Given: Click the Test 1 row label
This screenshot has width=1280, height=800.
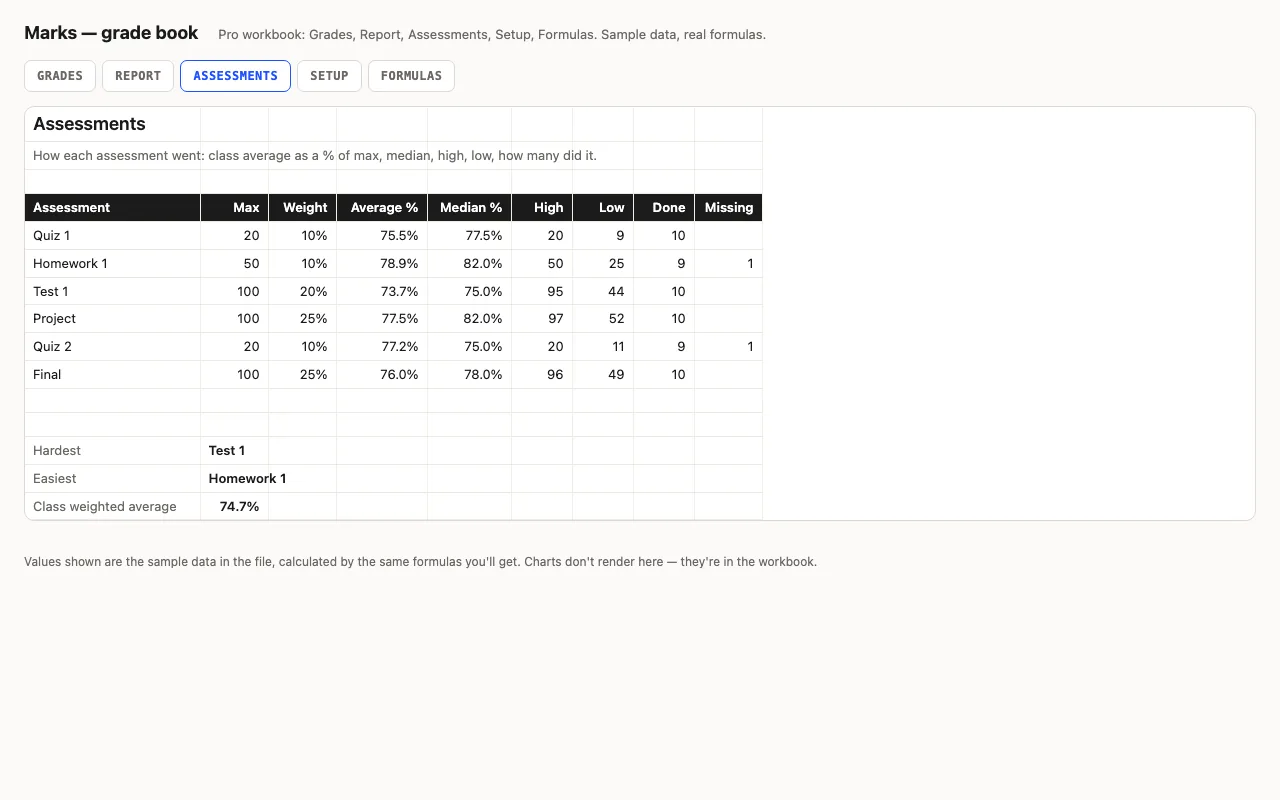Looking at the screenshot, I should pos(113,292).
